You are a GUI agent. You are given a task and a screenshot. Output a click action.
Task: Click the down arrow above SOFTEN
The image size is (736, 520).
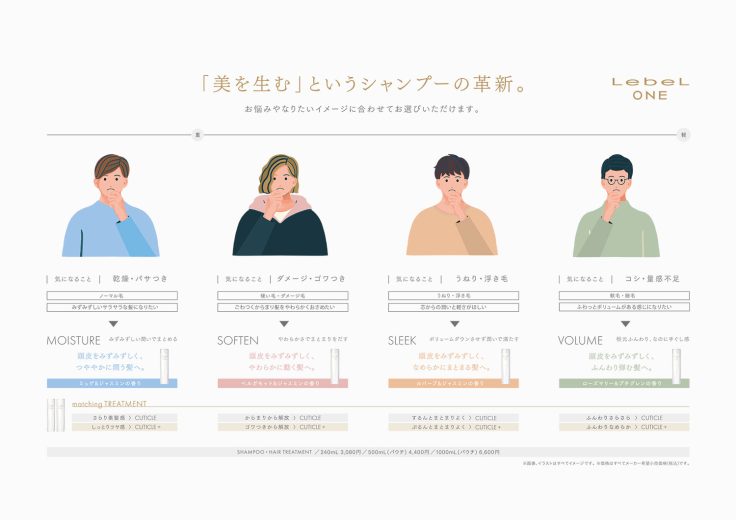pos(284,324)
